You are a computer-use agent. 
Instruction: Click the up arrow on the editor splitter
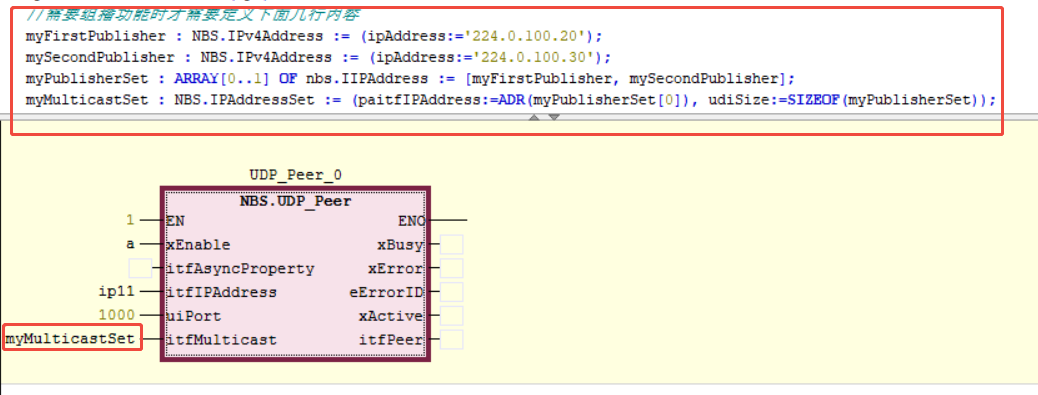coord(535,117)
